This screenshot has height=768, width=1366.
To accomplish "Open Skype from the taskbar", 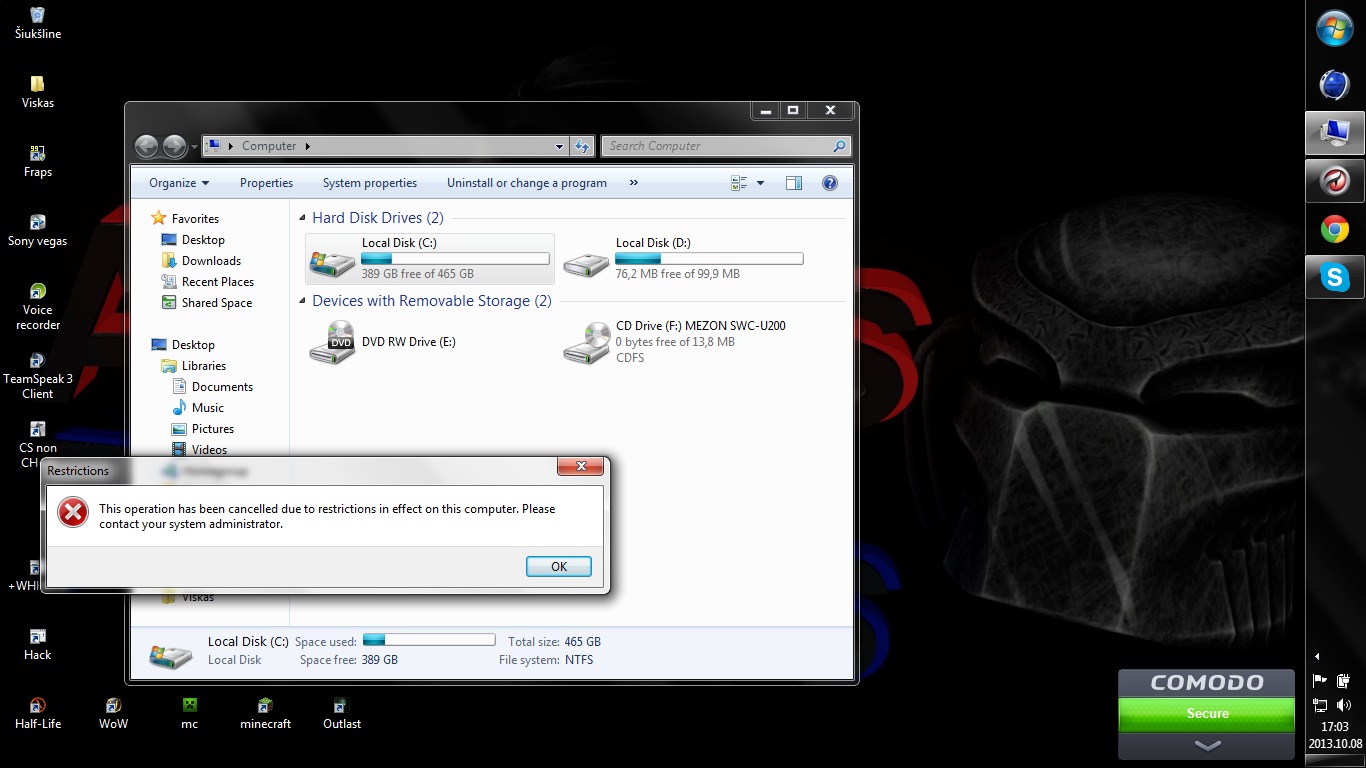I will [1335, 277].
